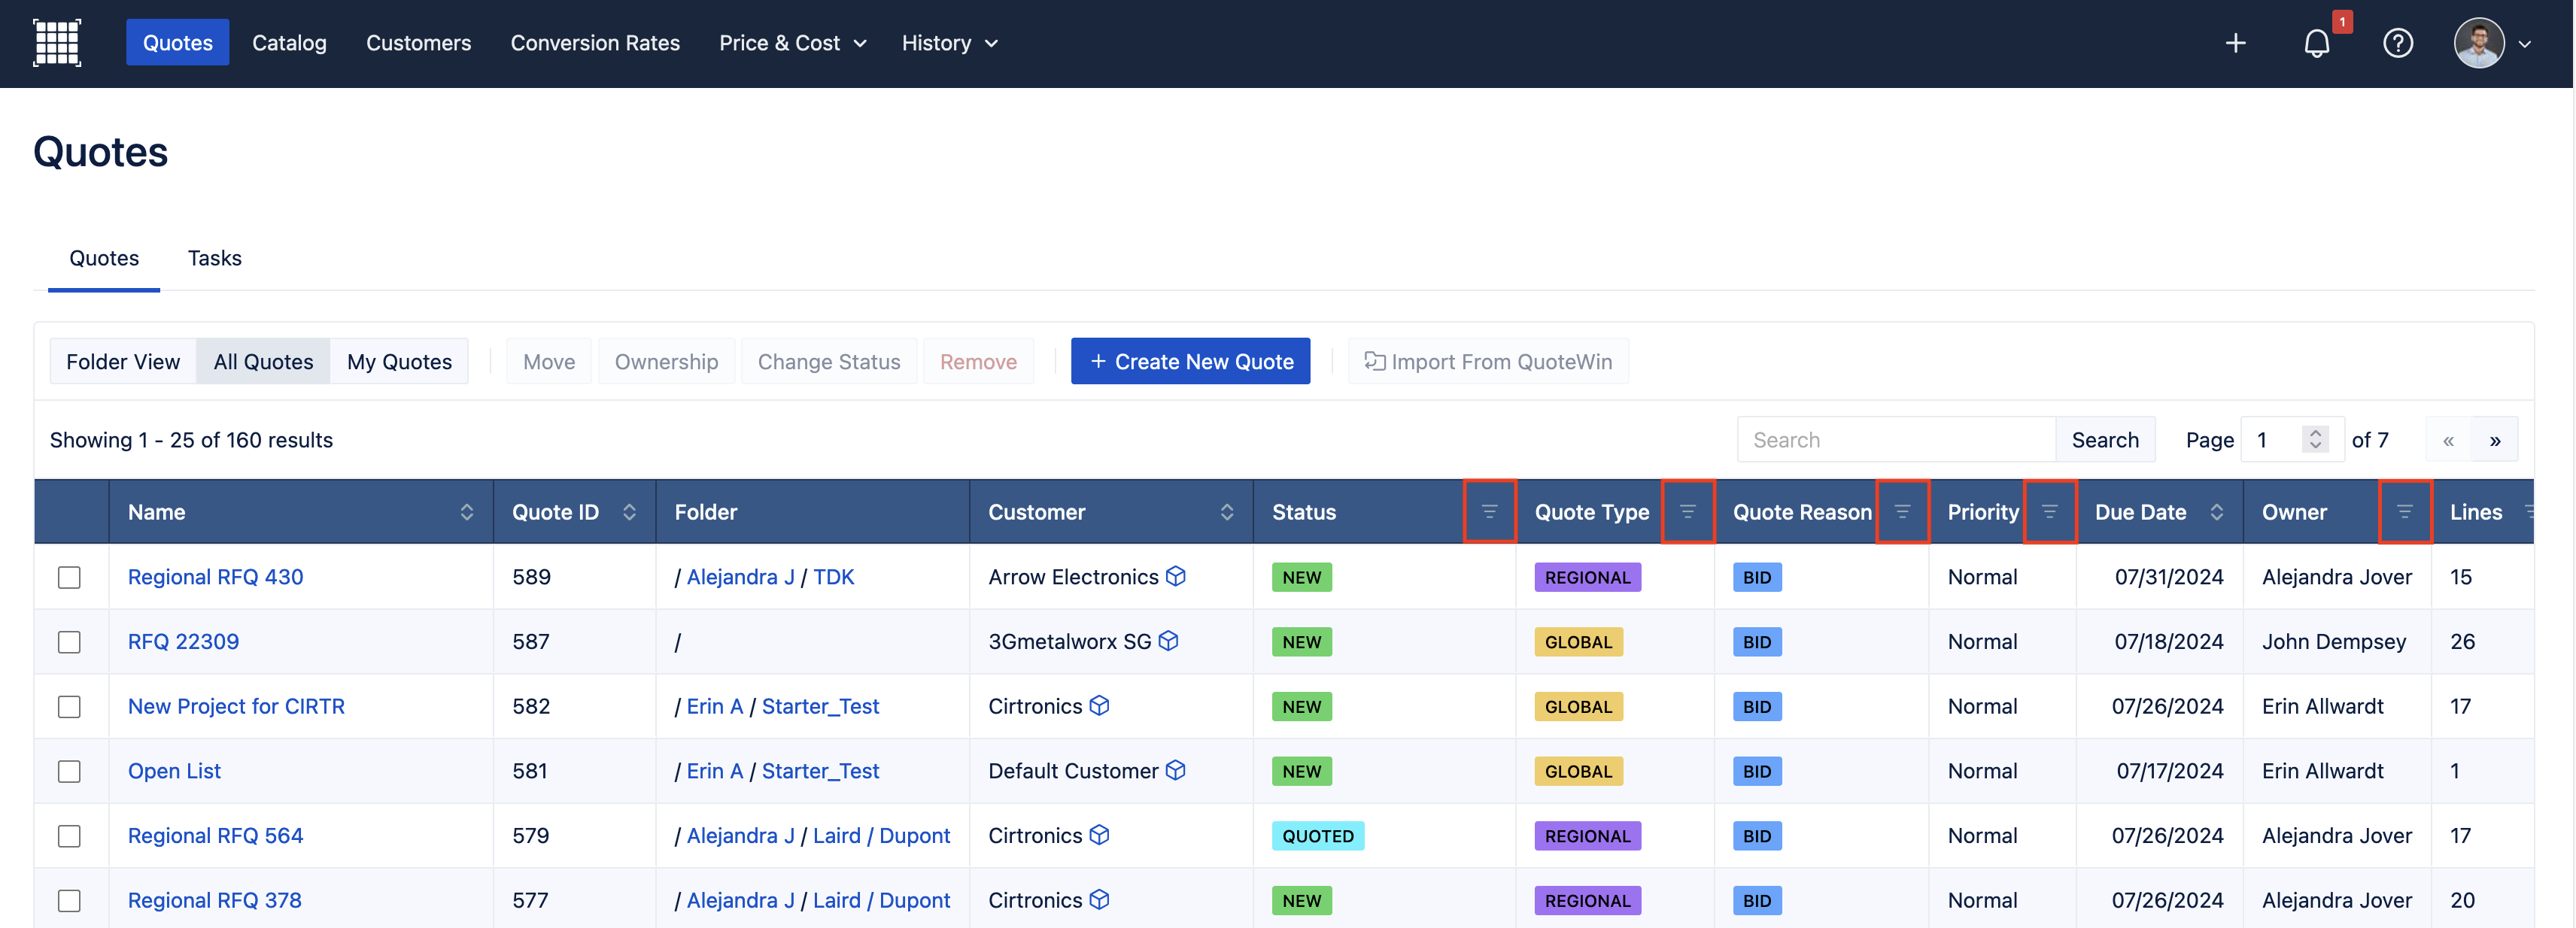Open Starter_Test folder in Open List row

(x=820, y=771)
